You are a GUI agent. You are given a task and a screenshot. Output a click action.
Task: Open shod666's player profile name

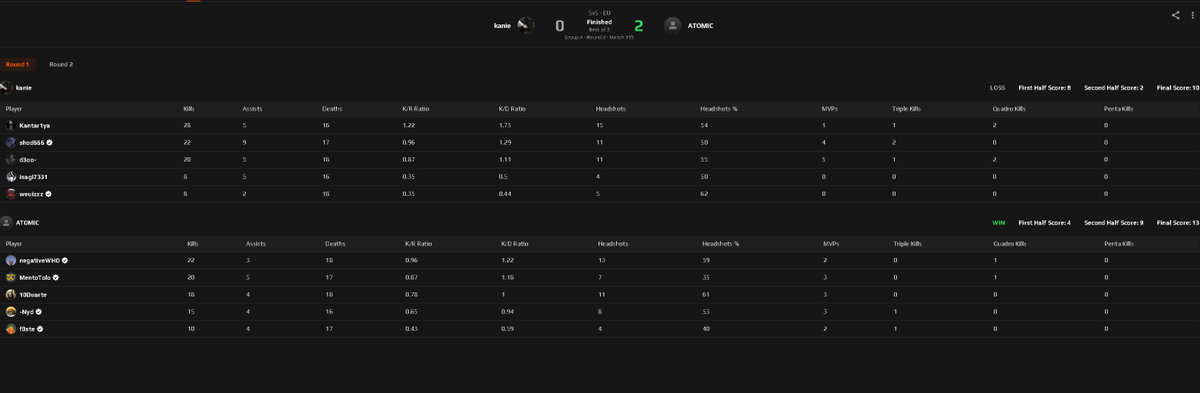(32, 142)
